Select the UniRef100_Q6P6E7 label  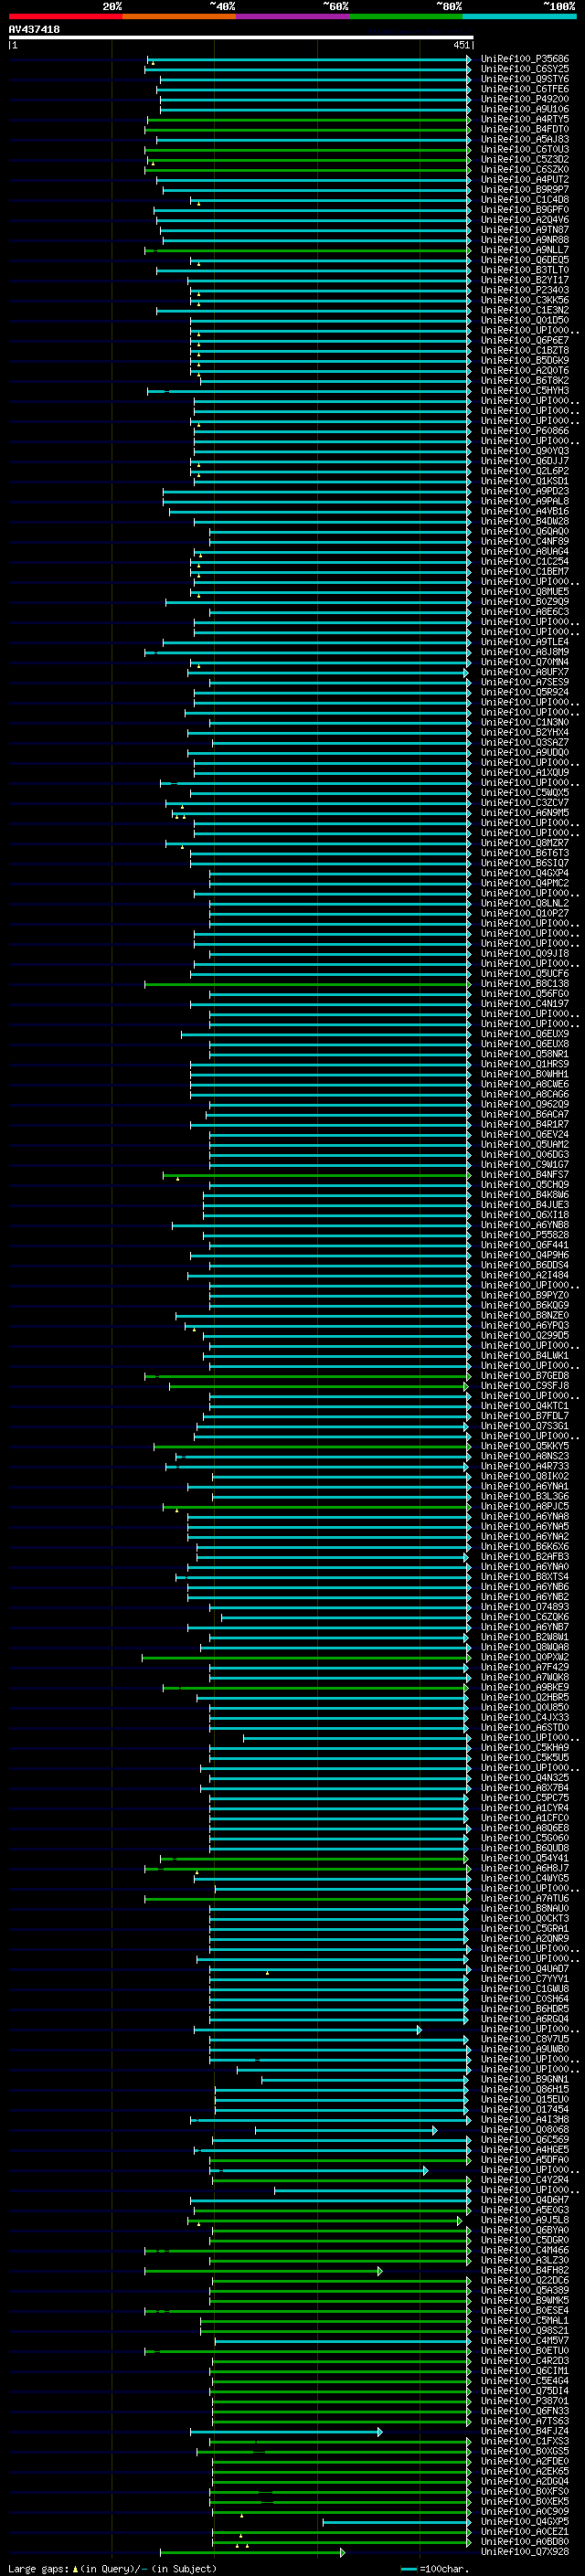click(x=525, y=340)
